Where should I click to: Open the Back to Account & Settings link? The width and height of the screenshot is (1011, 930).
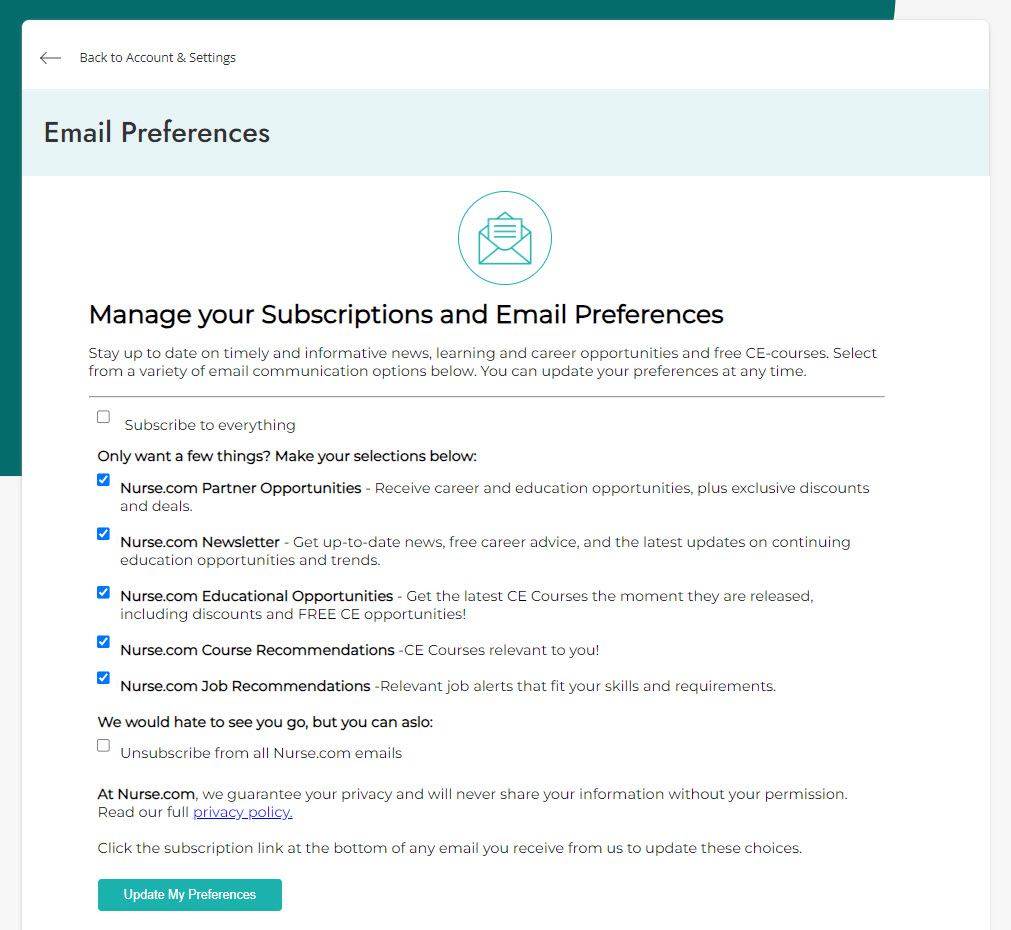pos(157,58)
